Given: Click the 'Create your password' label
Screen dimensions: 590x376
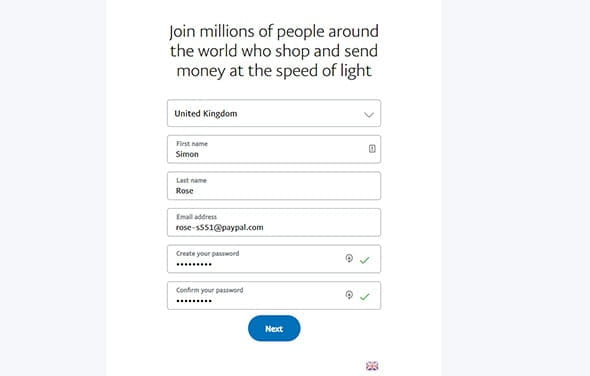Looking at the screenshot, I should click(208, 253).
